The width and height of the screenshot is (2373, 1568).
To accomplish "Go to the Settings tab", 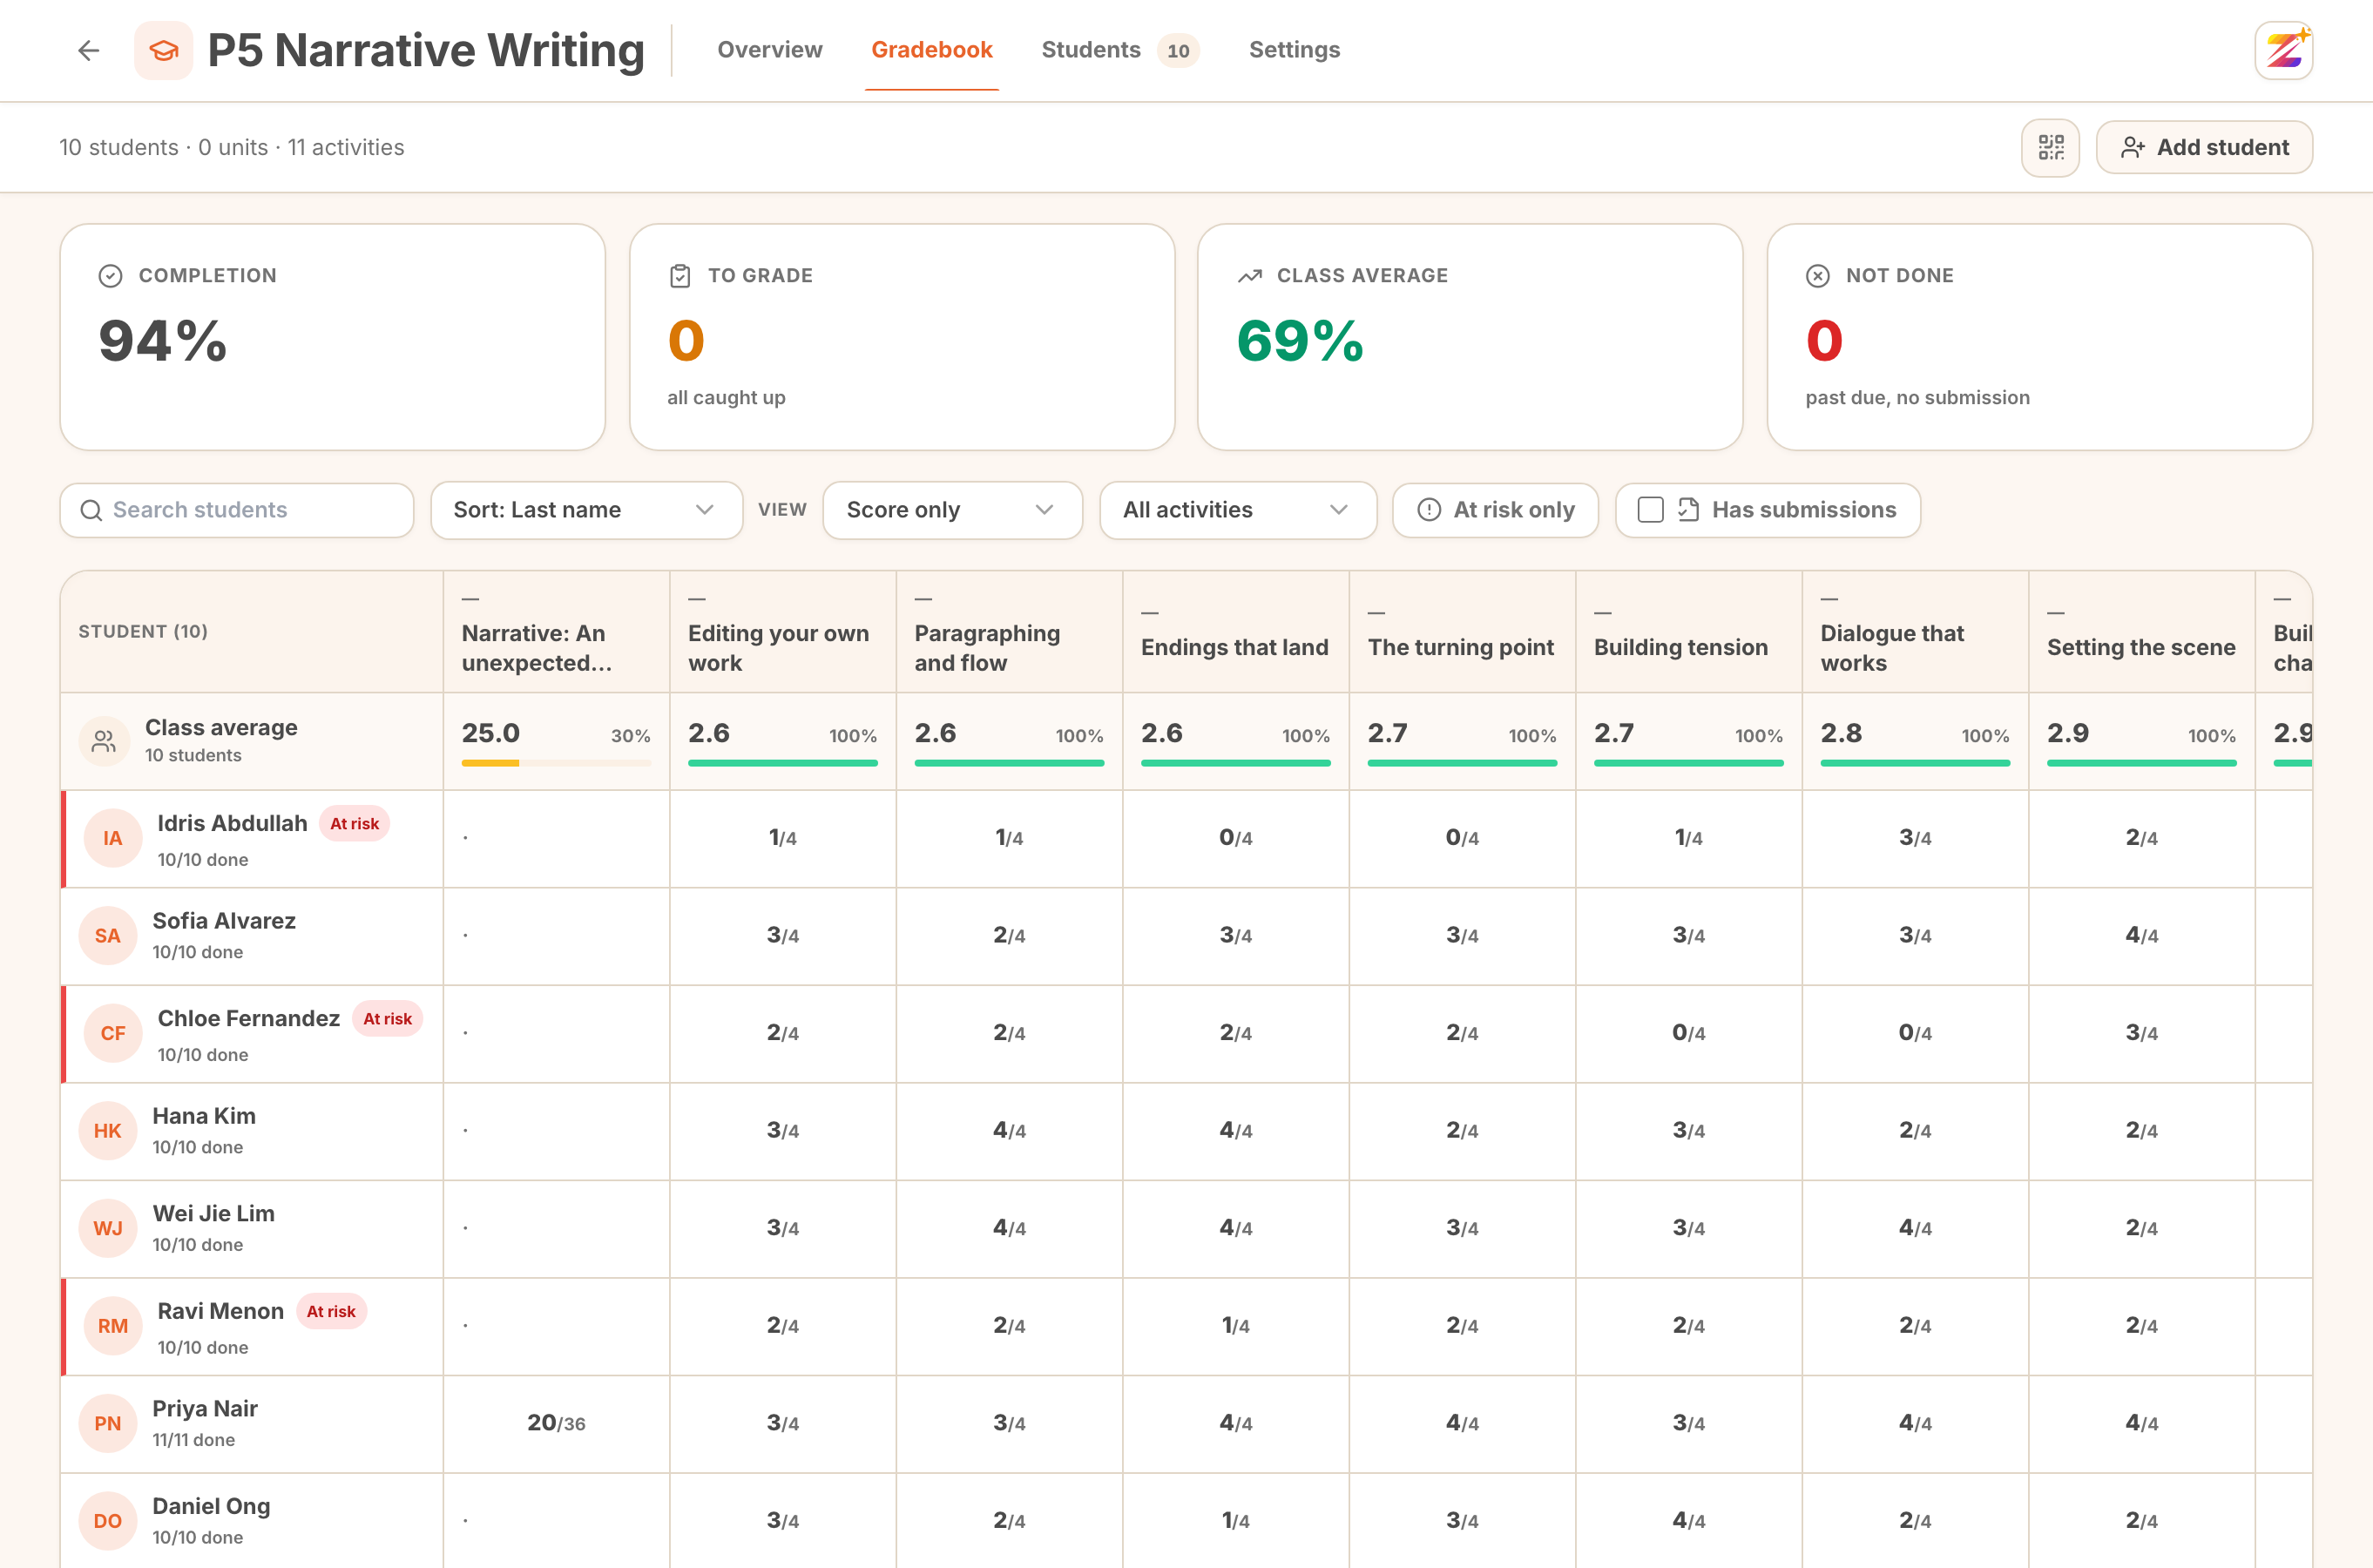I will point(1294,50).
